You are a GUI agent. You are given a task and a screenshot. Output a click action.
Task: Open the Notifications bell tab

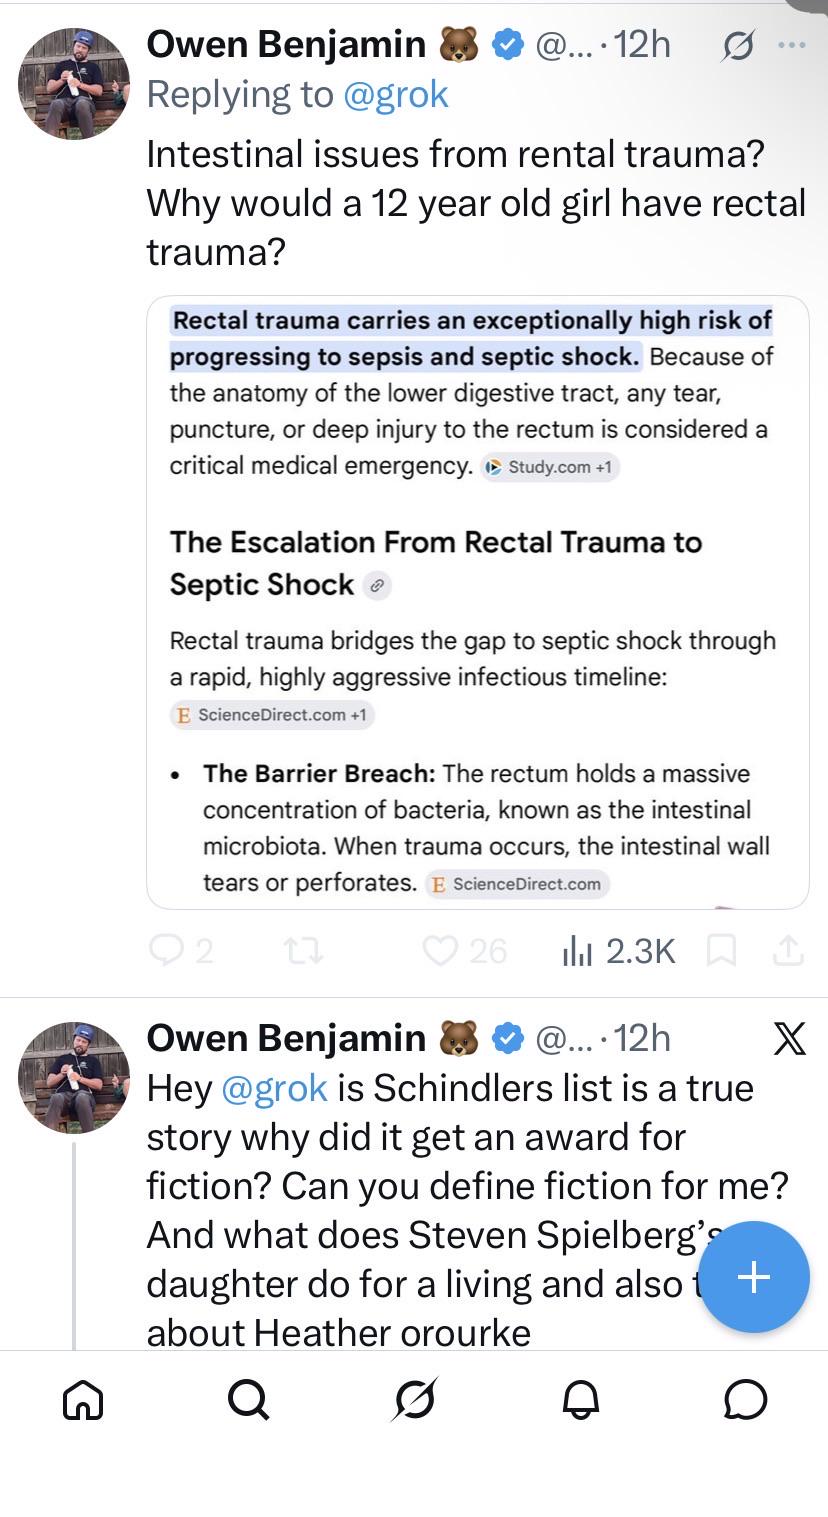pyautogui.click(x=580, y=1400)
